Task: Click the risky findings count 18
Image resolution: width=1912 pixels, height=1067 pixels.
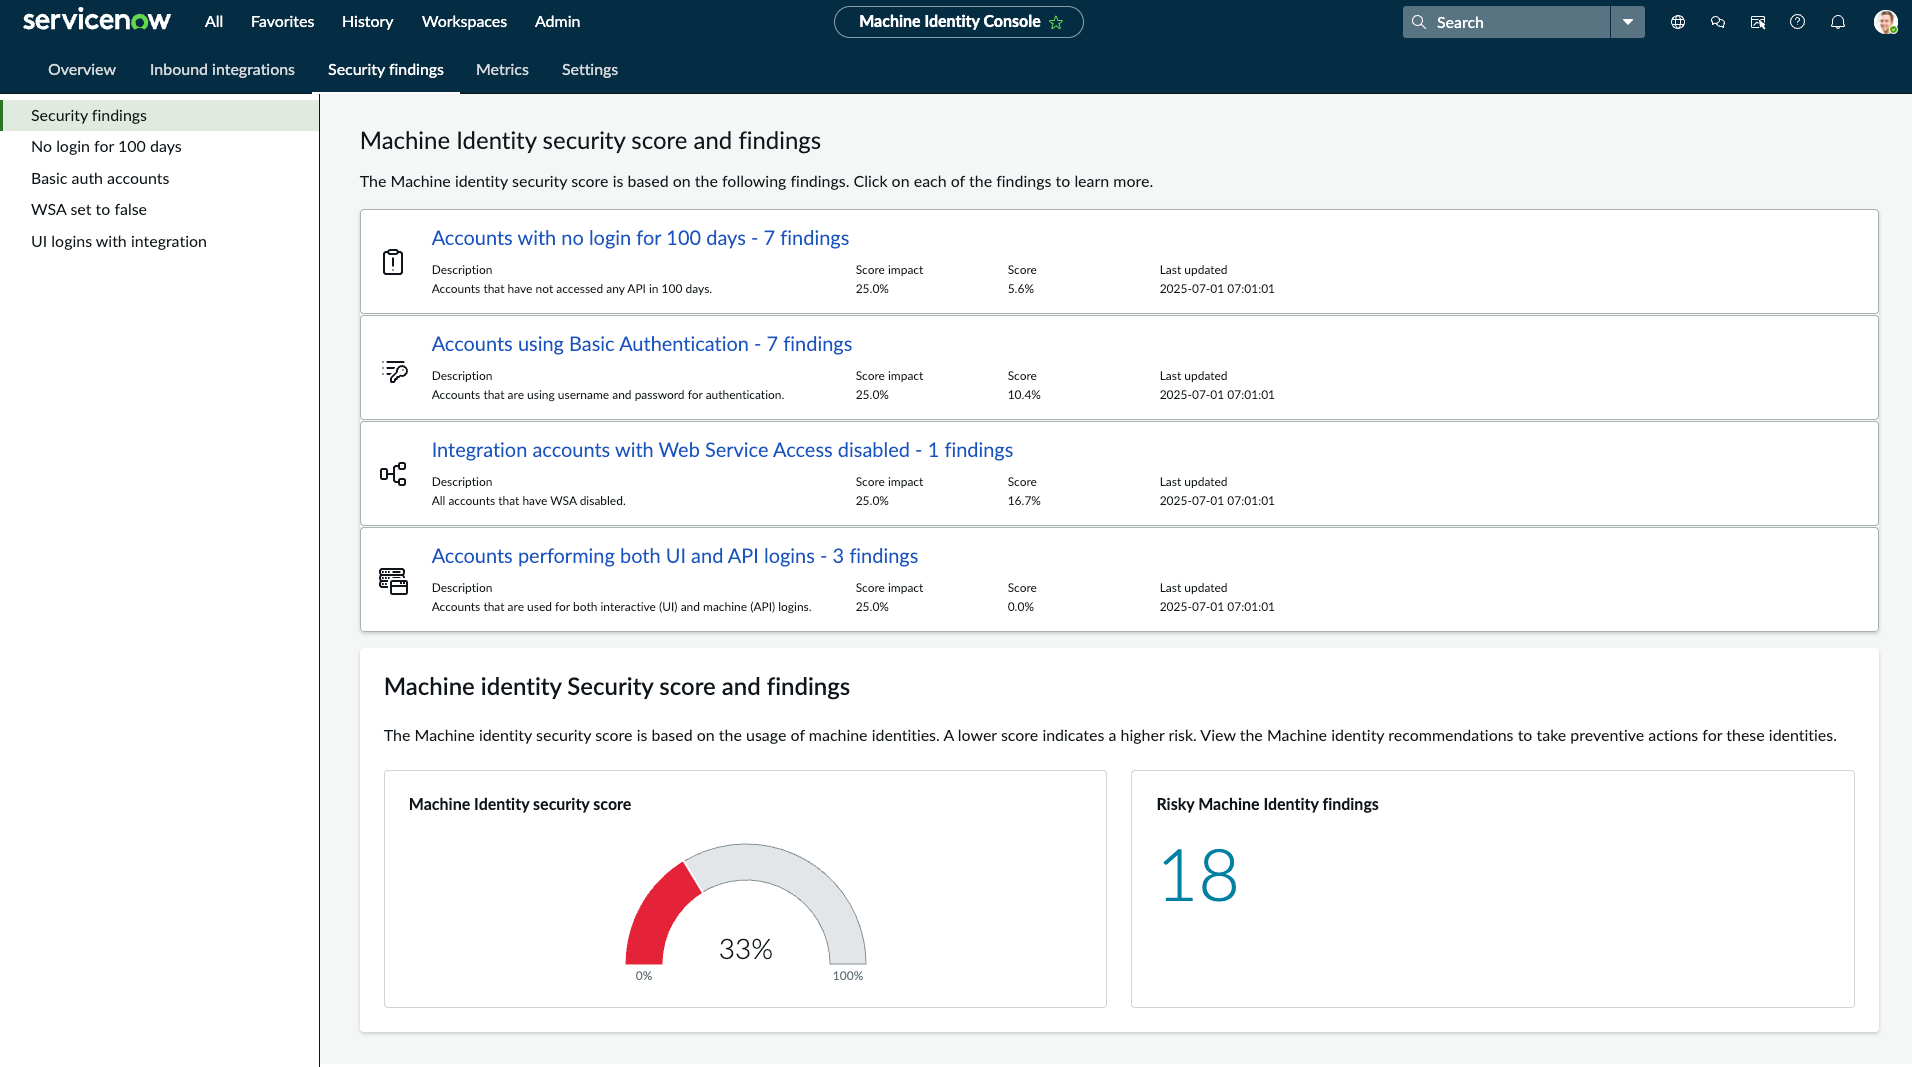Action: (x=1198, y=876)
